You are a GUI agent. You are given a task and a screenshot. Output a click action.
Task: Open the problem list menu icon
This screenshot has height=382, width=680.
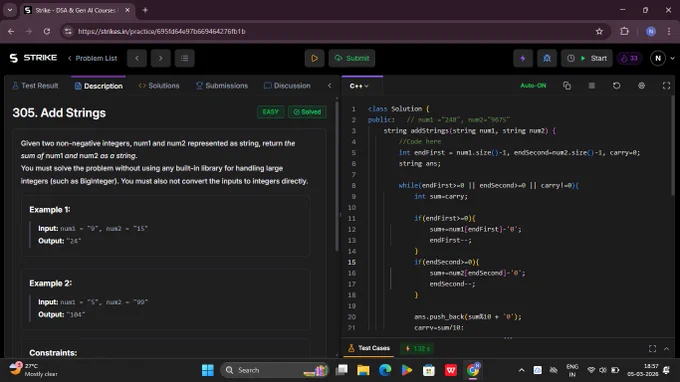point(184,58)
